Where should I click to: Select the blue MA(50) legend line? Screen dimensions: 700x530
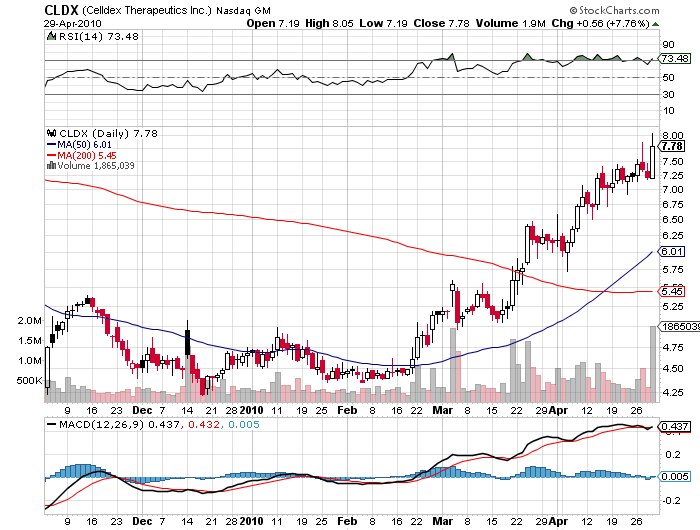click(x=51, y=145)
